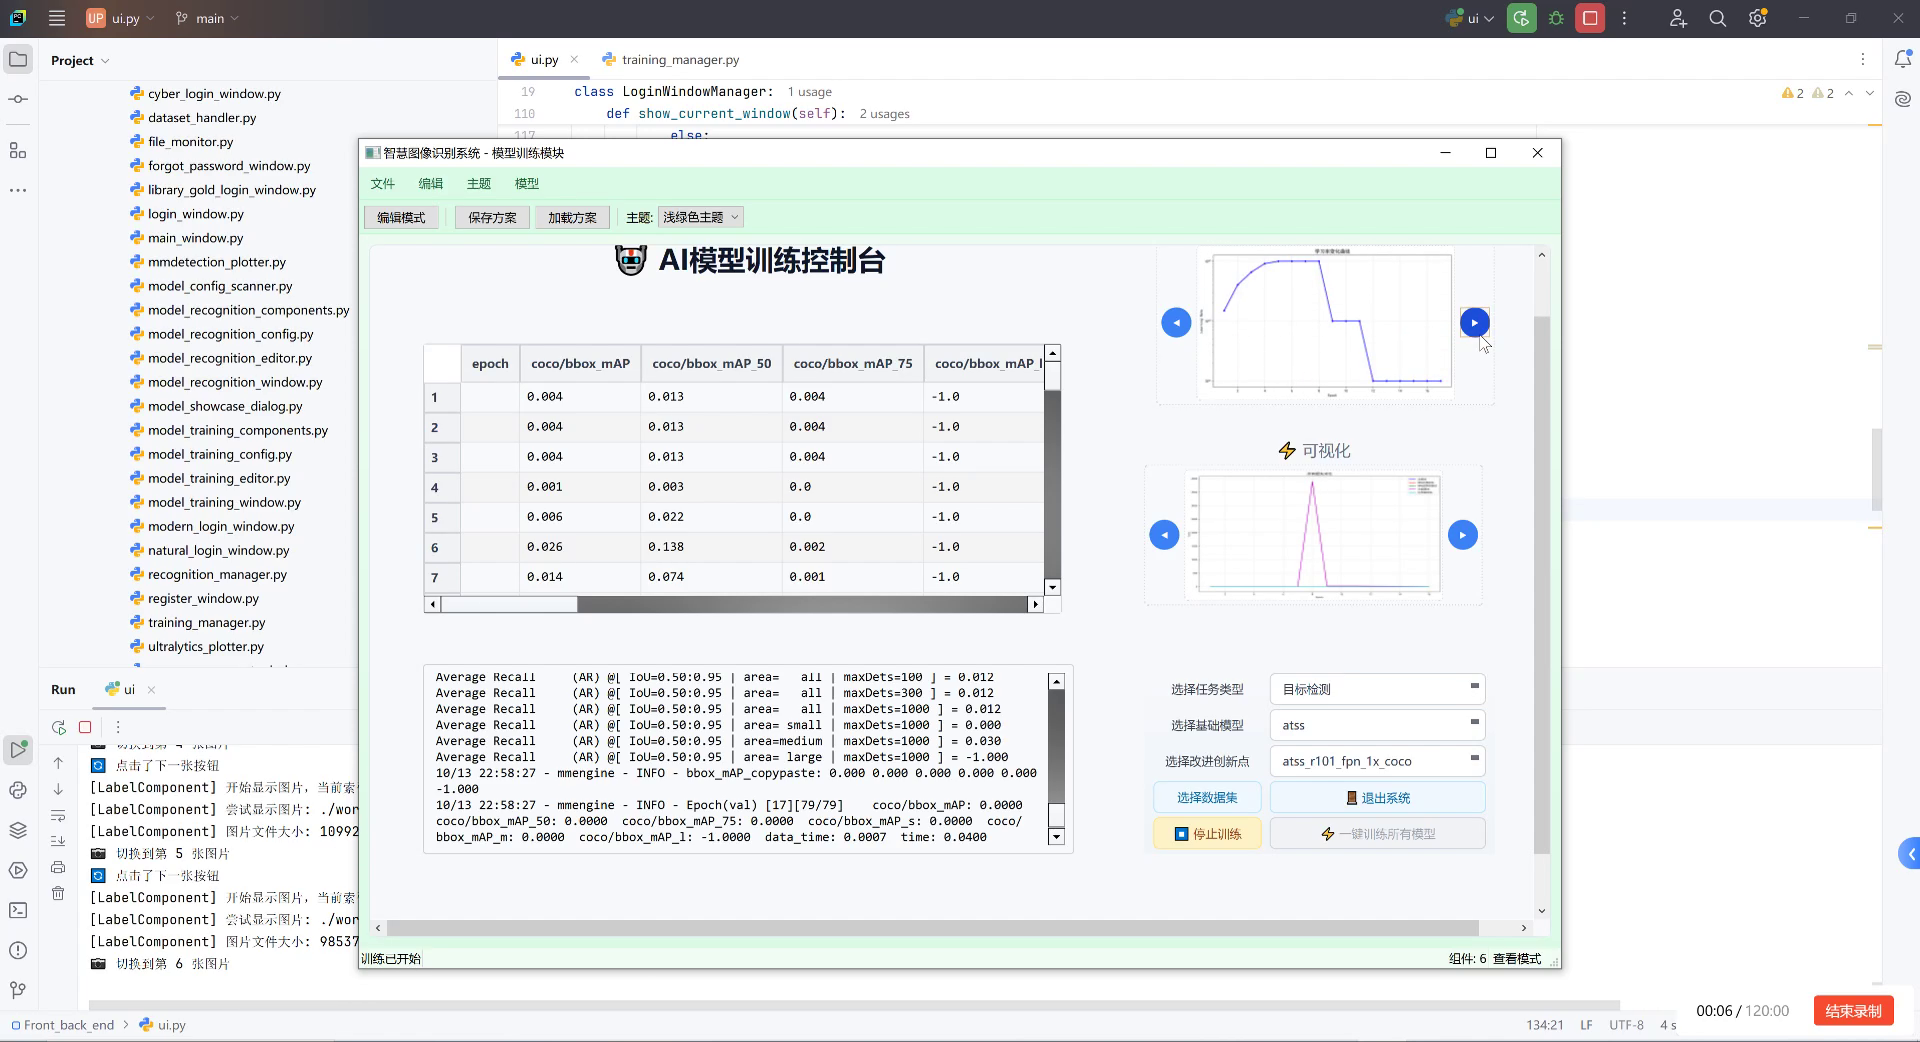Open the ui.py project selector dropdown
Image resolution: width=1920 pixels, height=1042 pixels.
point(121,18)
